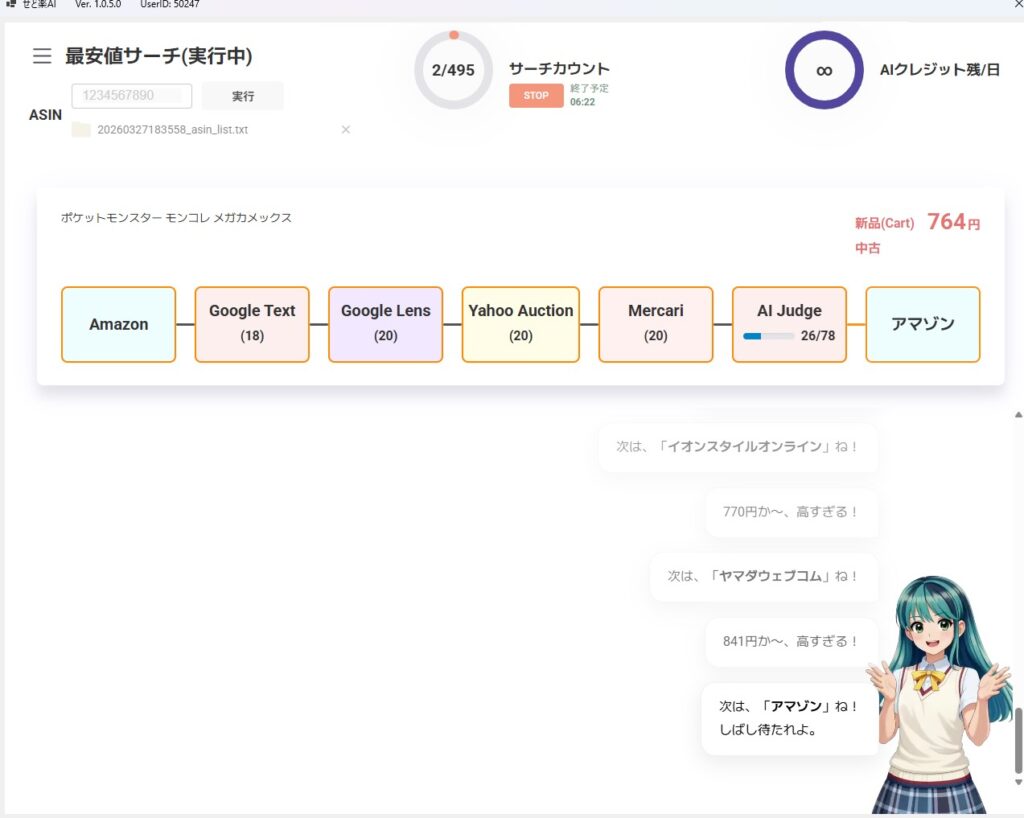
Task: Select the Mercari (20) step
Action: (655, 324)
